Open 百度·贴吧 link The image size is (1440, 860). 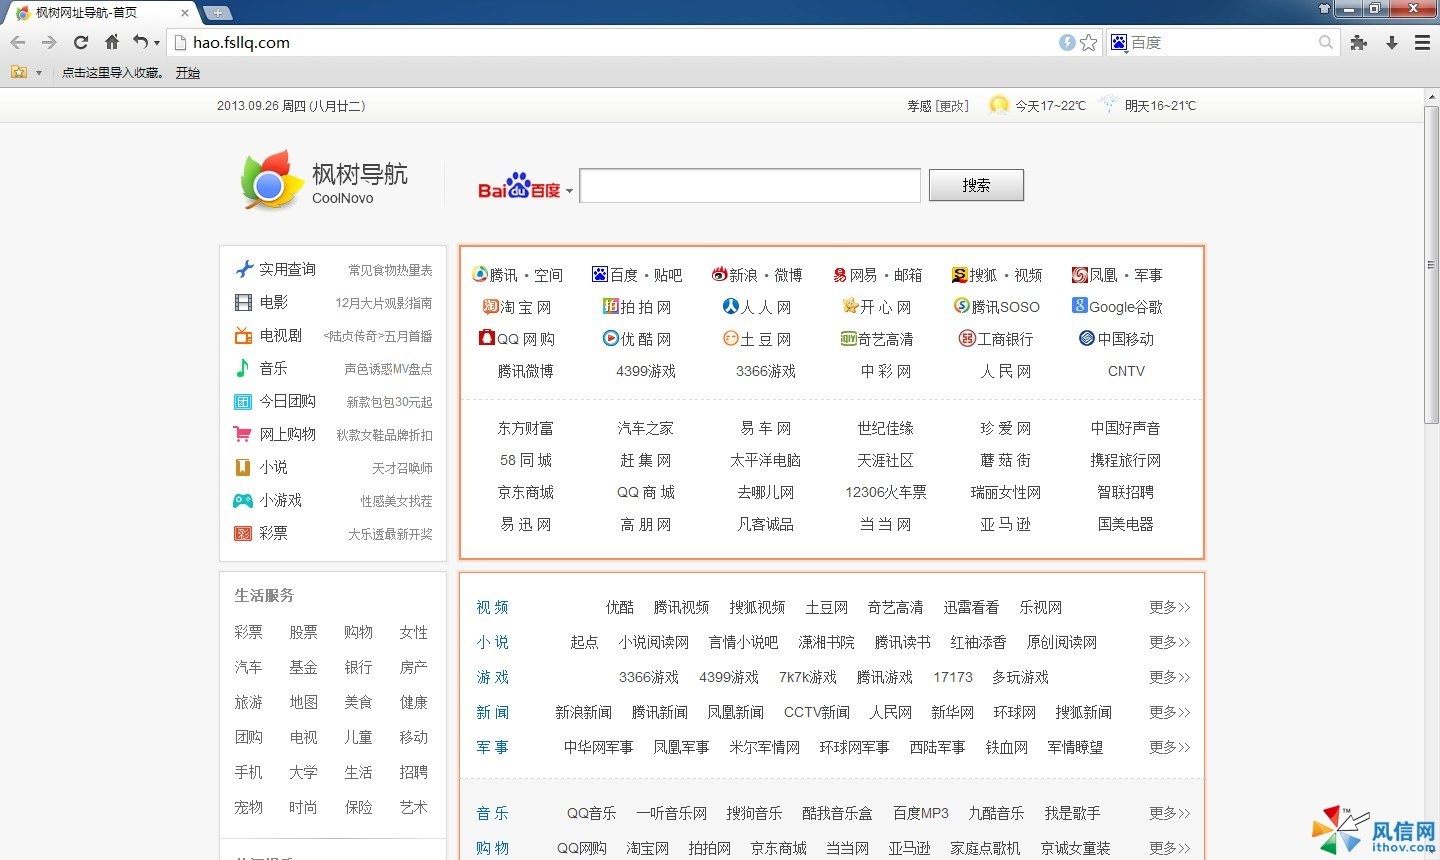(x=637, y=275)
